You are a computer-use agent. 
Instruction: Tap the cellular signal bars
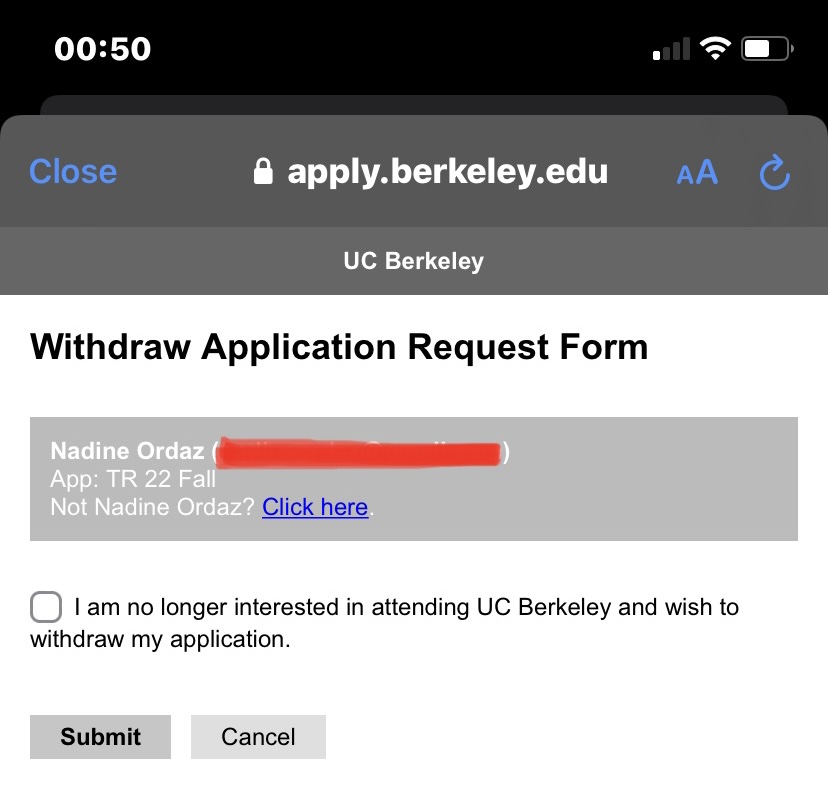coord(671,49)
